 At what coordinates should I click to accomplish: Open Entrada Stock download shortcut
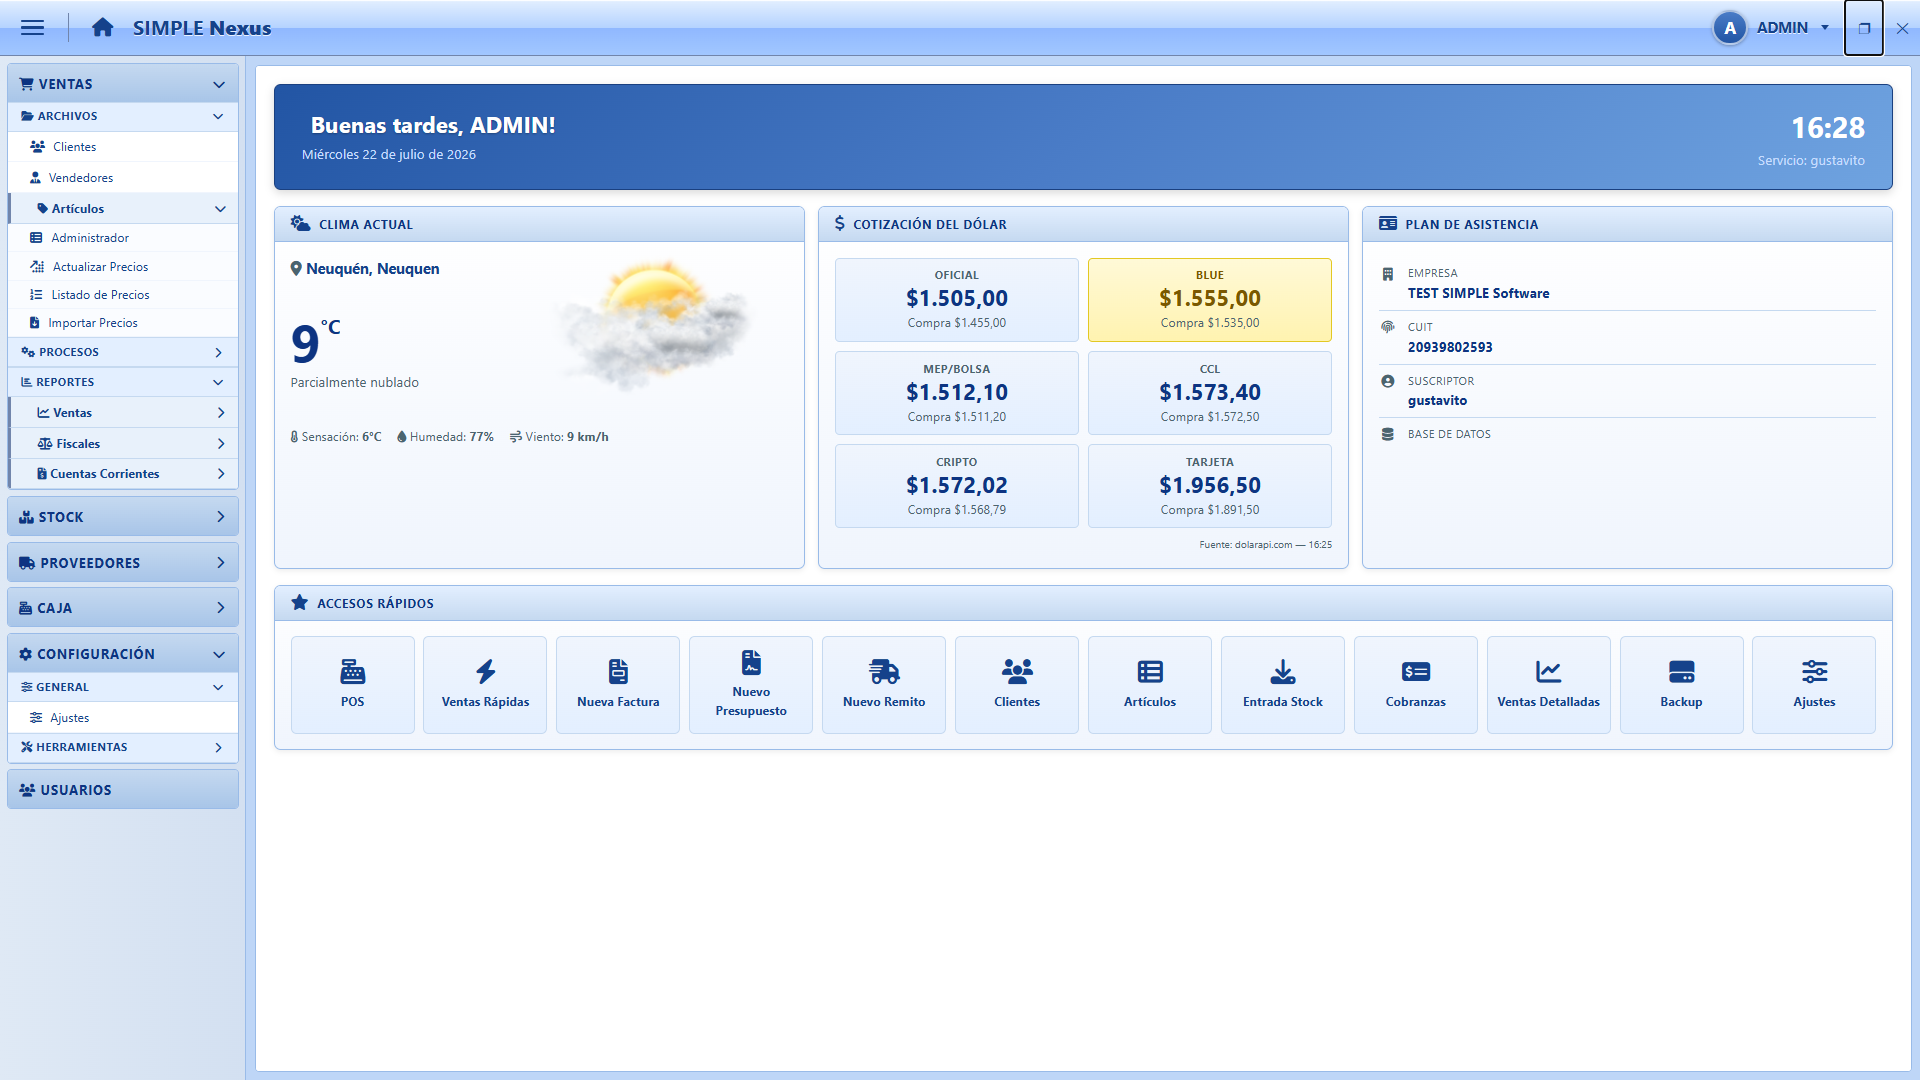pyautogui.click(x=1283, y=685)
